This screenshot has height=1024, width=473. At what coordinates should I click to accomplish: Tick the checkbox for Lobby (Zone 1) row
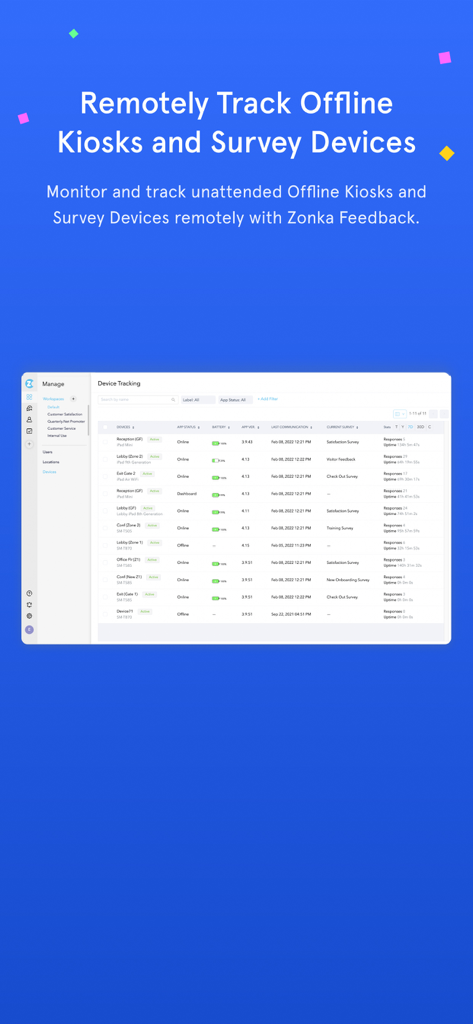(106, 545)
